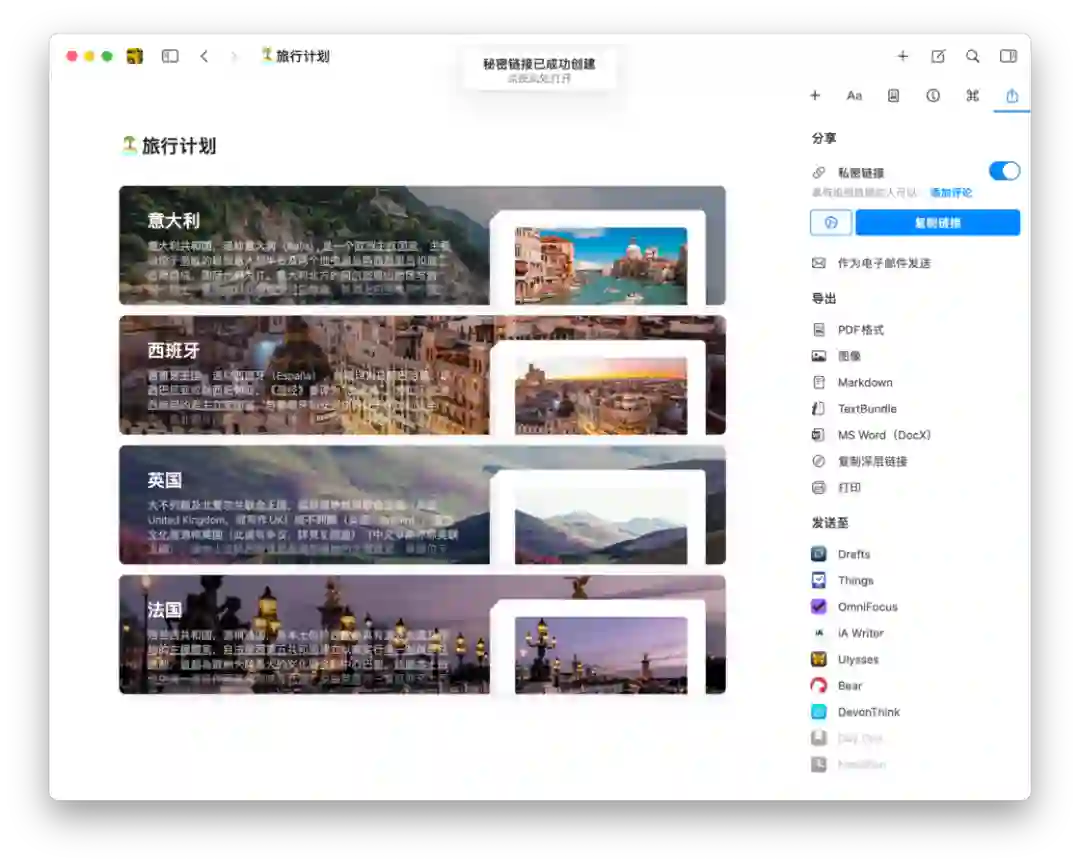Open the Aa text style tab

point(854,96)
